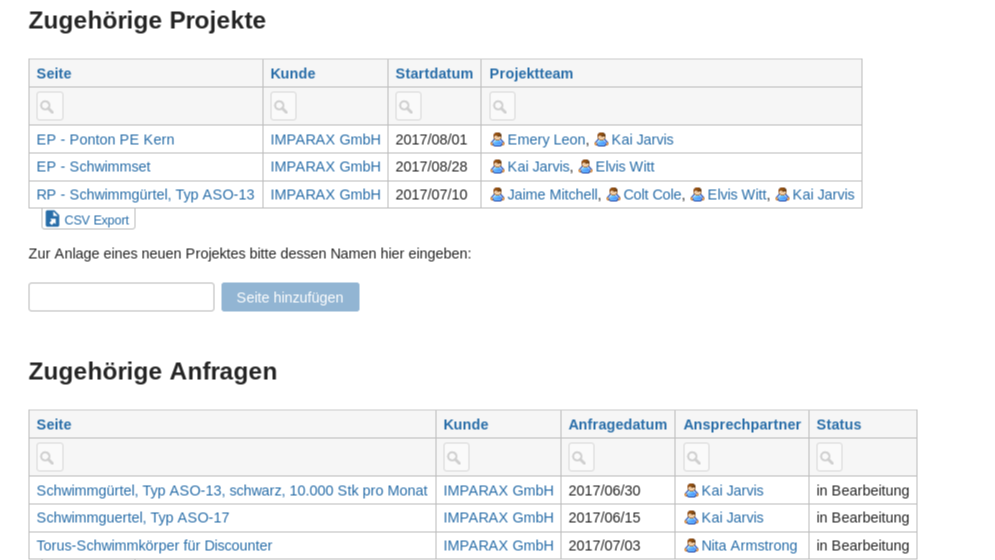995x560 pixels.
Task: Click user icon beside Elvis Witt in EP - Schwimmset row
Action: [x=586, y=167]
